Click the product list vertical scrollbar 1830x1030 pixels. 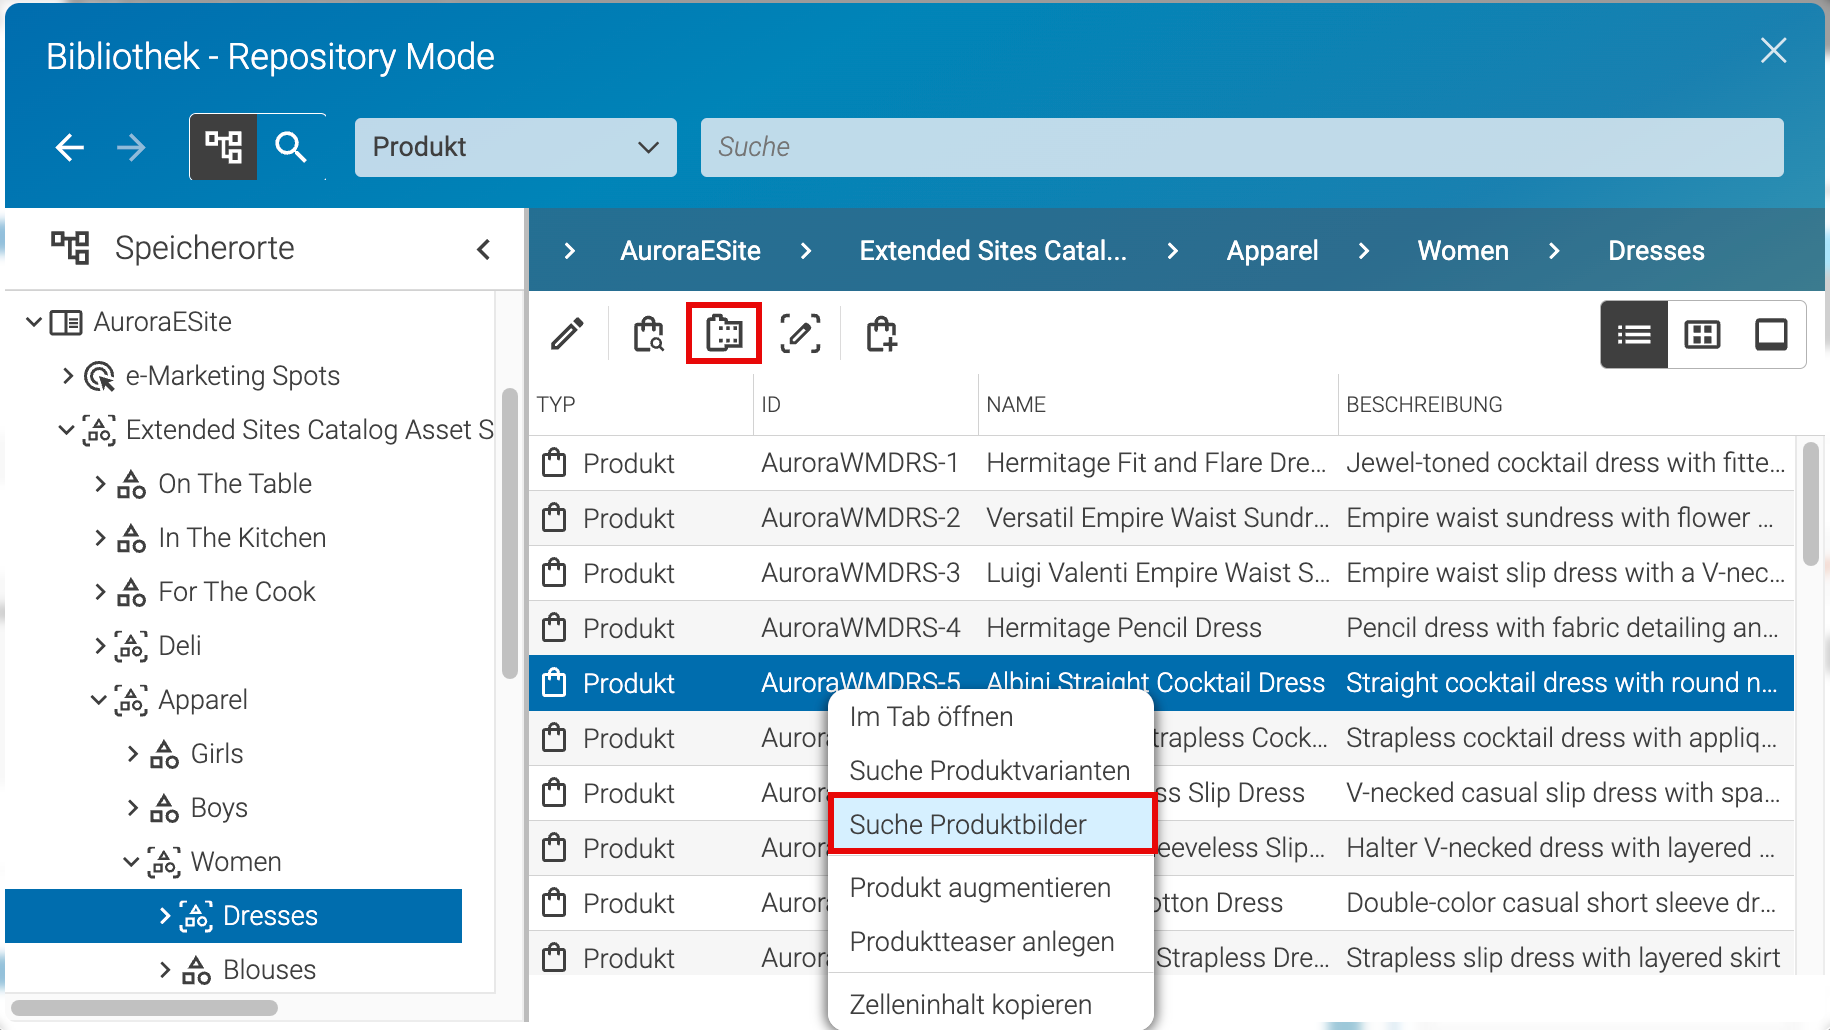(x=1810, y=505)
